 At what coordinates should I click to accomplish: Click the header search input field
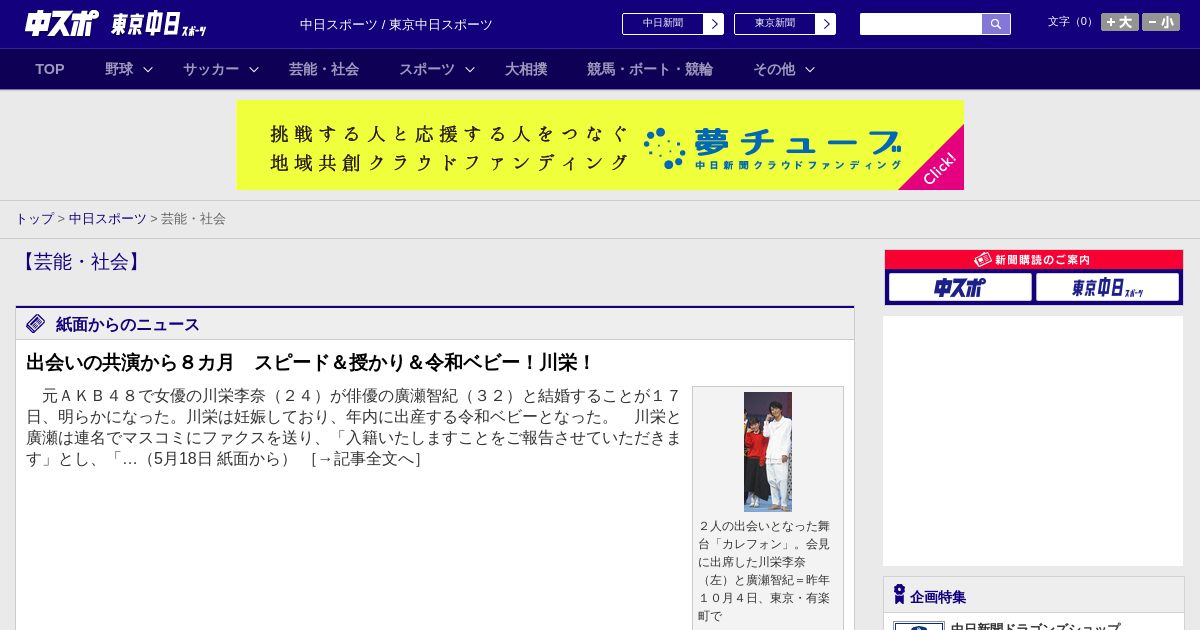coord(921,24)
